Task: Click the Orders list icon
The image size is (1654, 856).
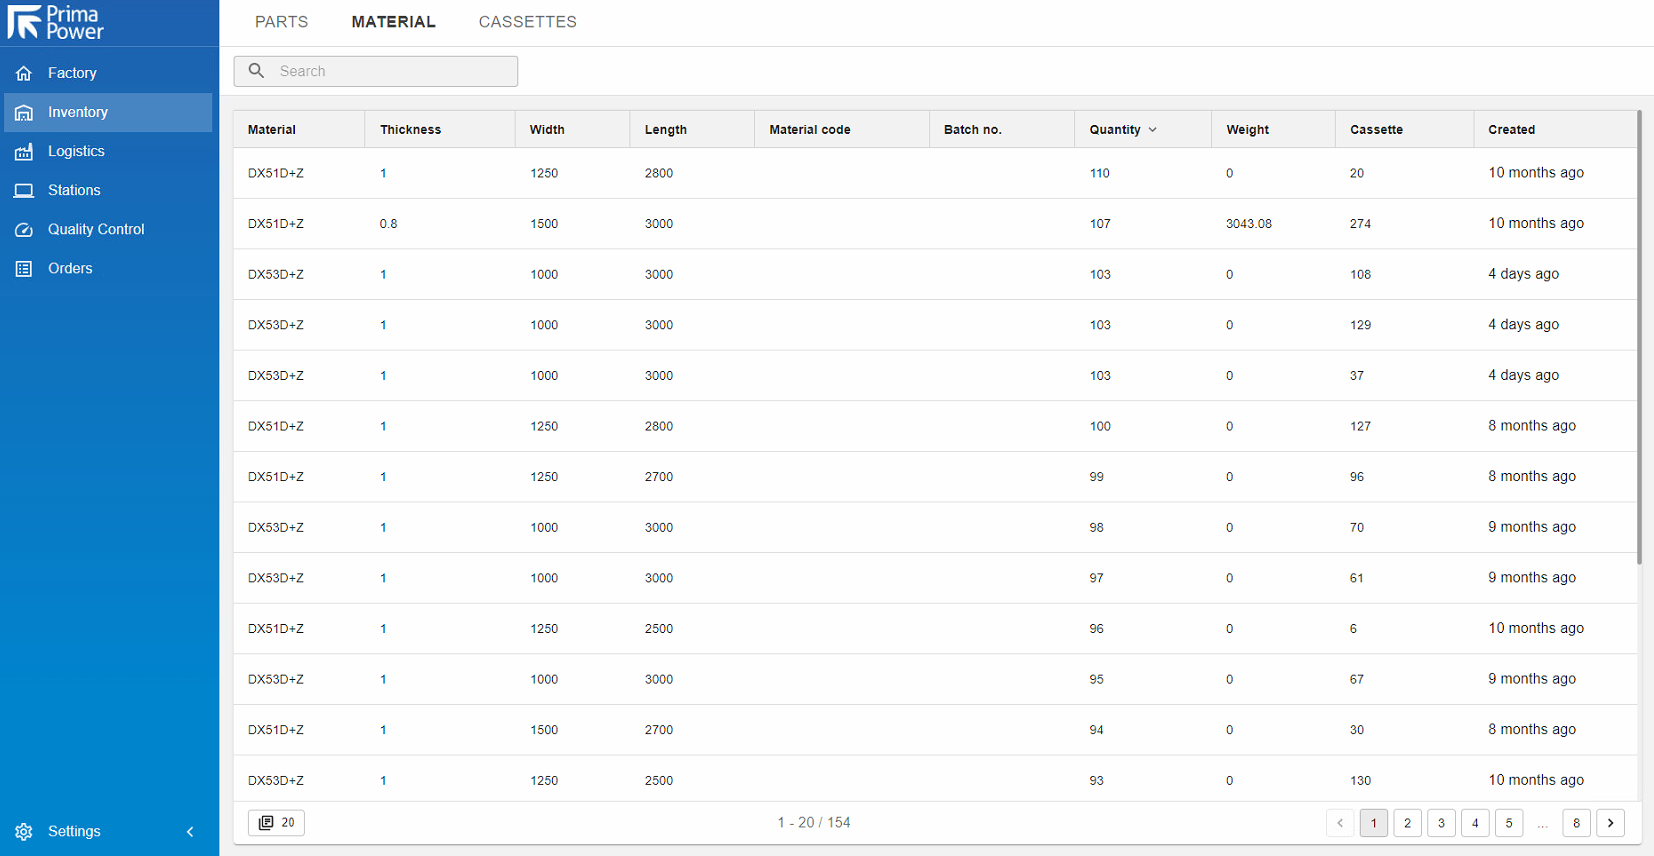Action: pos(24,269)
